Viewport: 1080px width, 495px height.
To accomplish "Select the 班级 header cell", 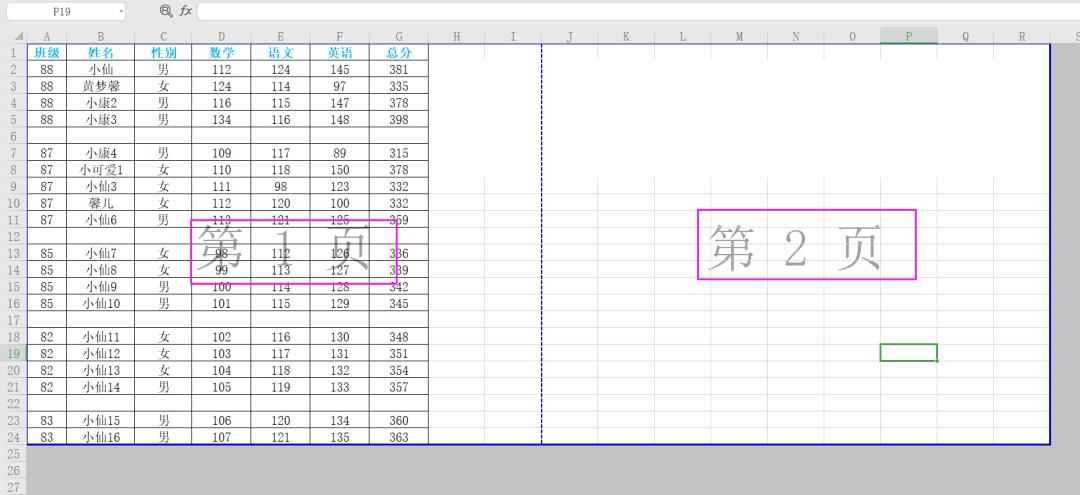I will pyautogui.click(x=47, y=52).
